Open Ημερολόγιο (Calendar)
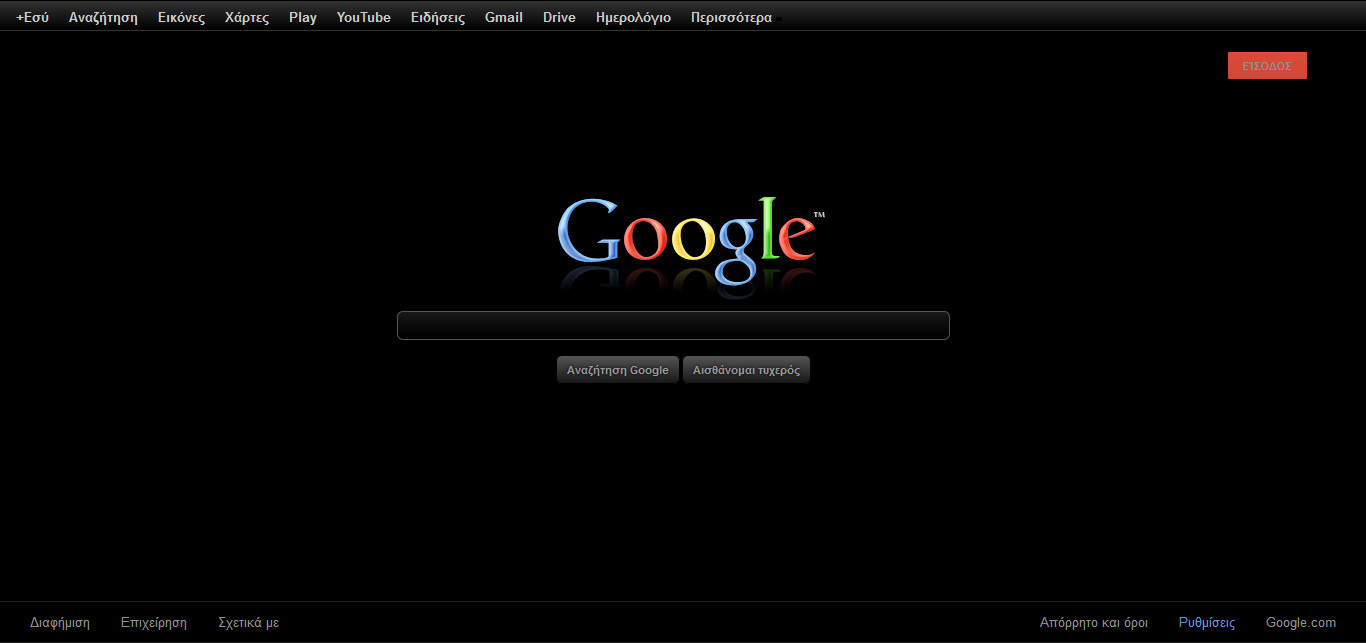 tap(632, 16)
